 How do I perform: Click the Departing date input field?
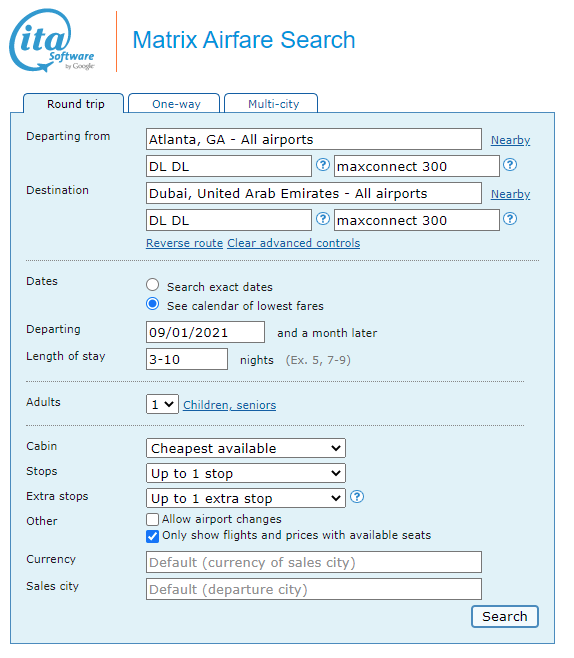206,332
